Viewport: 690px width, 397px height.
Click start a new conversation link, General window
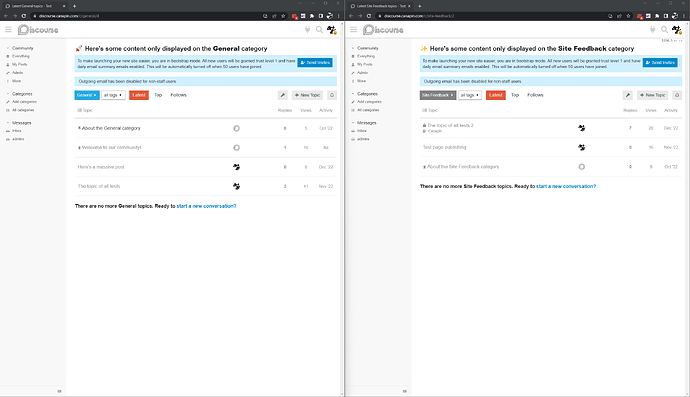click(x=206, y=206)
